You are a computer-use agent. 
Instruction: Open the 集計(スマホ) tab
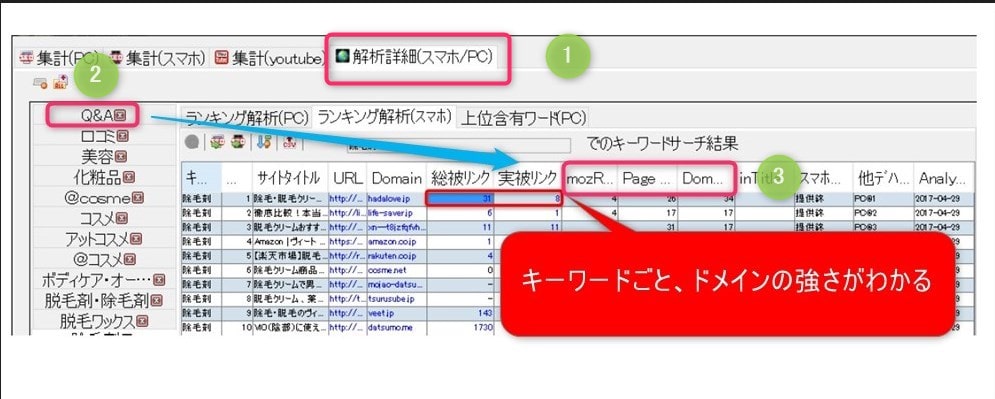click(x=157, y=58)
